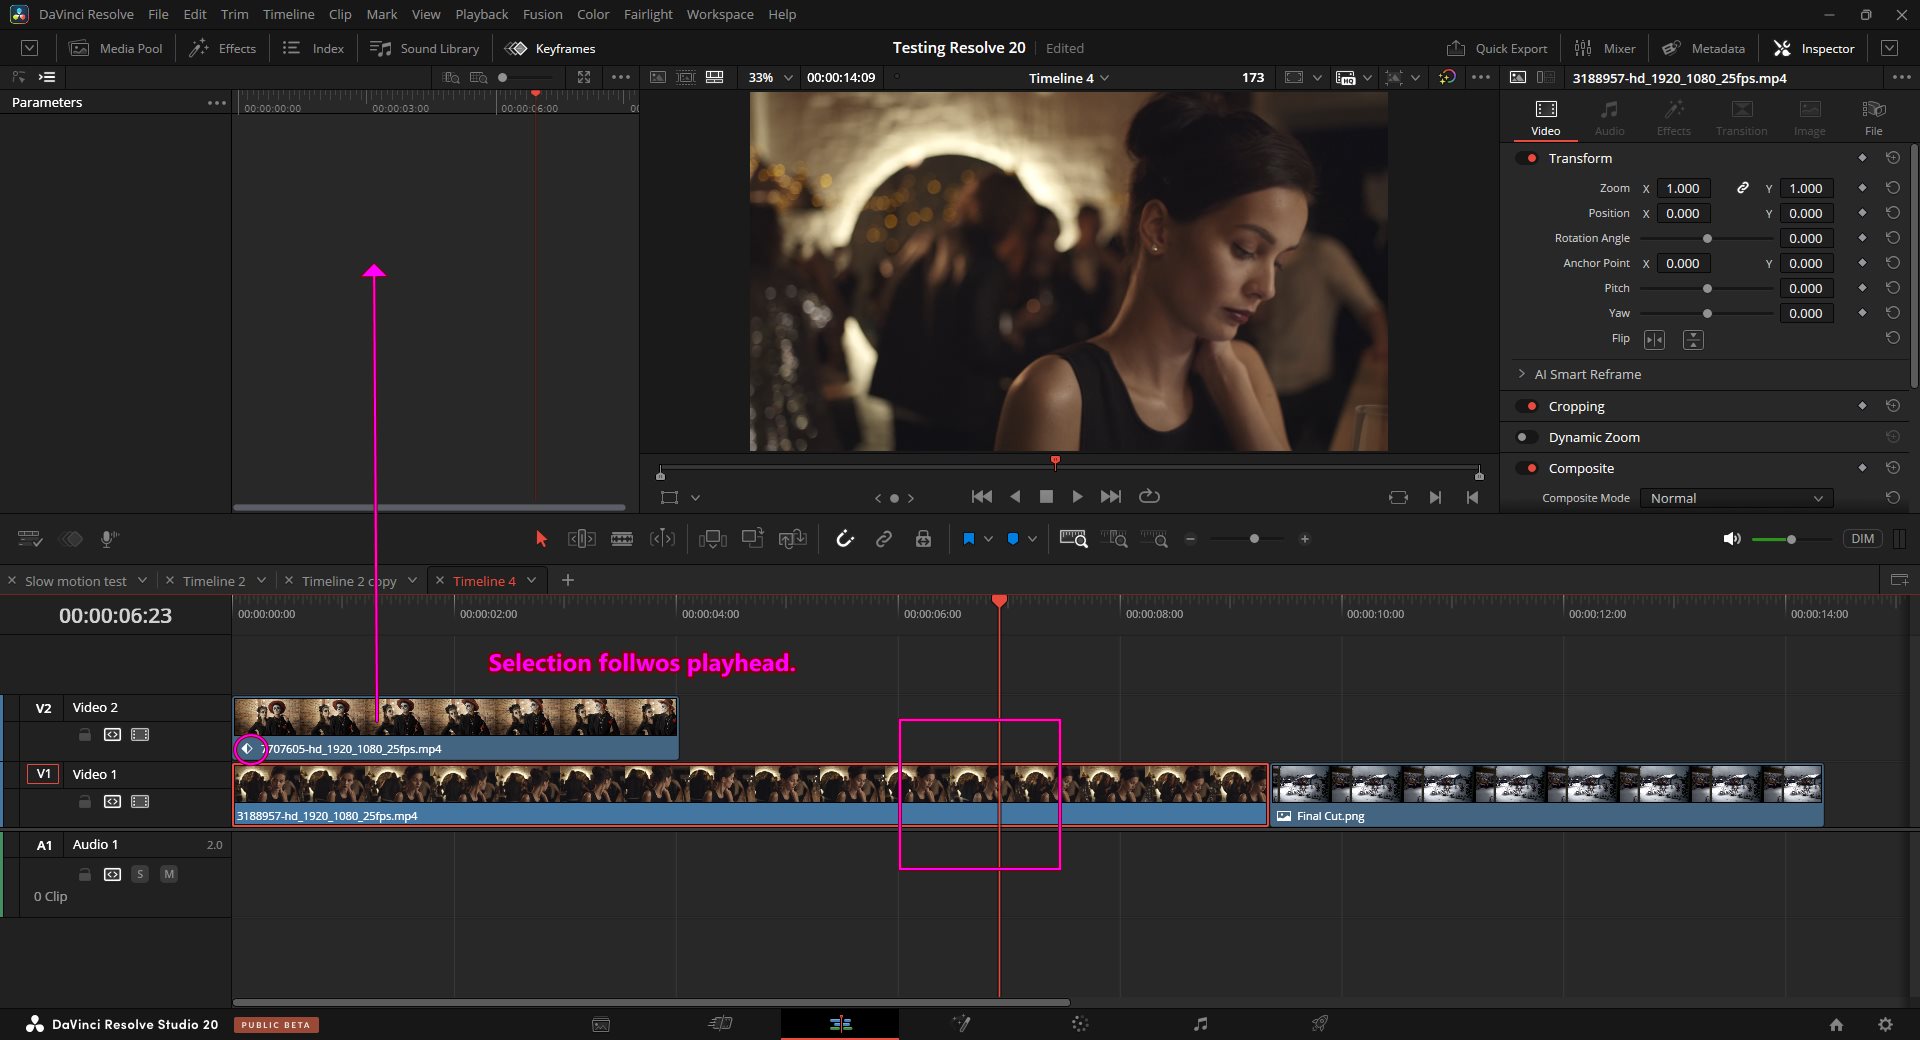Enable the Dynamic Zoom toggle
Screen dimensions: 1920x1040
pos(1527,437)
